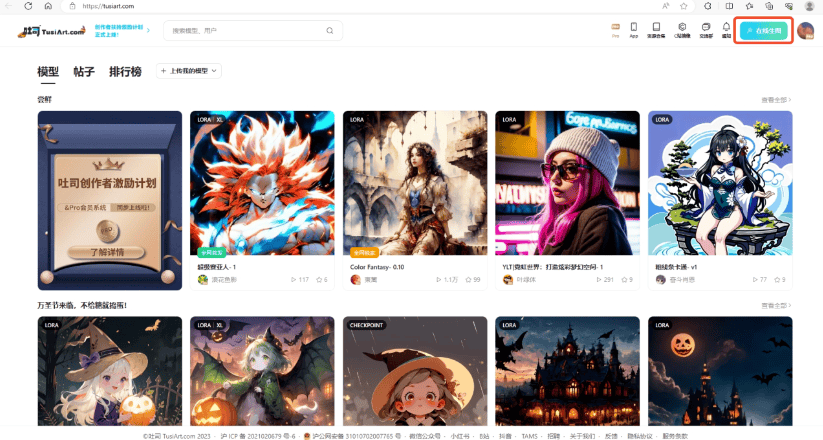Click the TusiArt.com logo

(52, 31)
